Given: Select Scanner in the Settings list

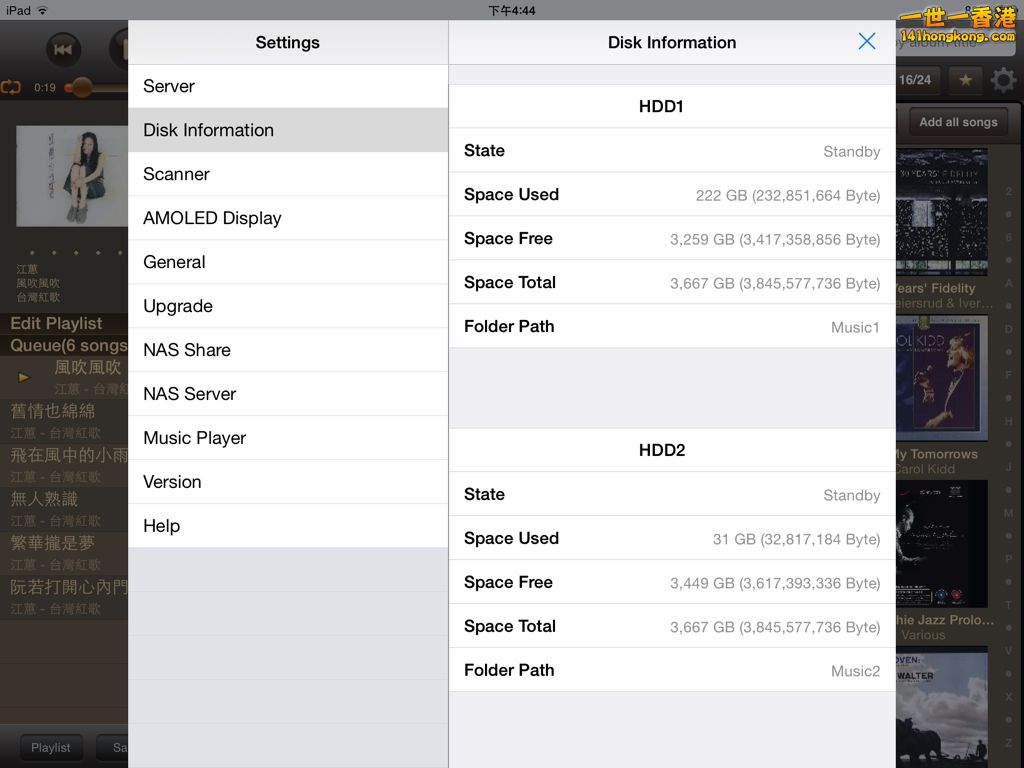Looking at the screenshot, I should coord(288,174).
